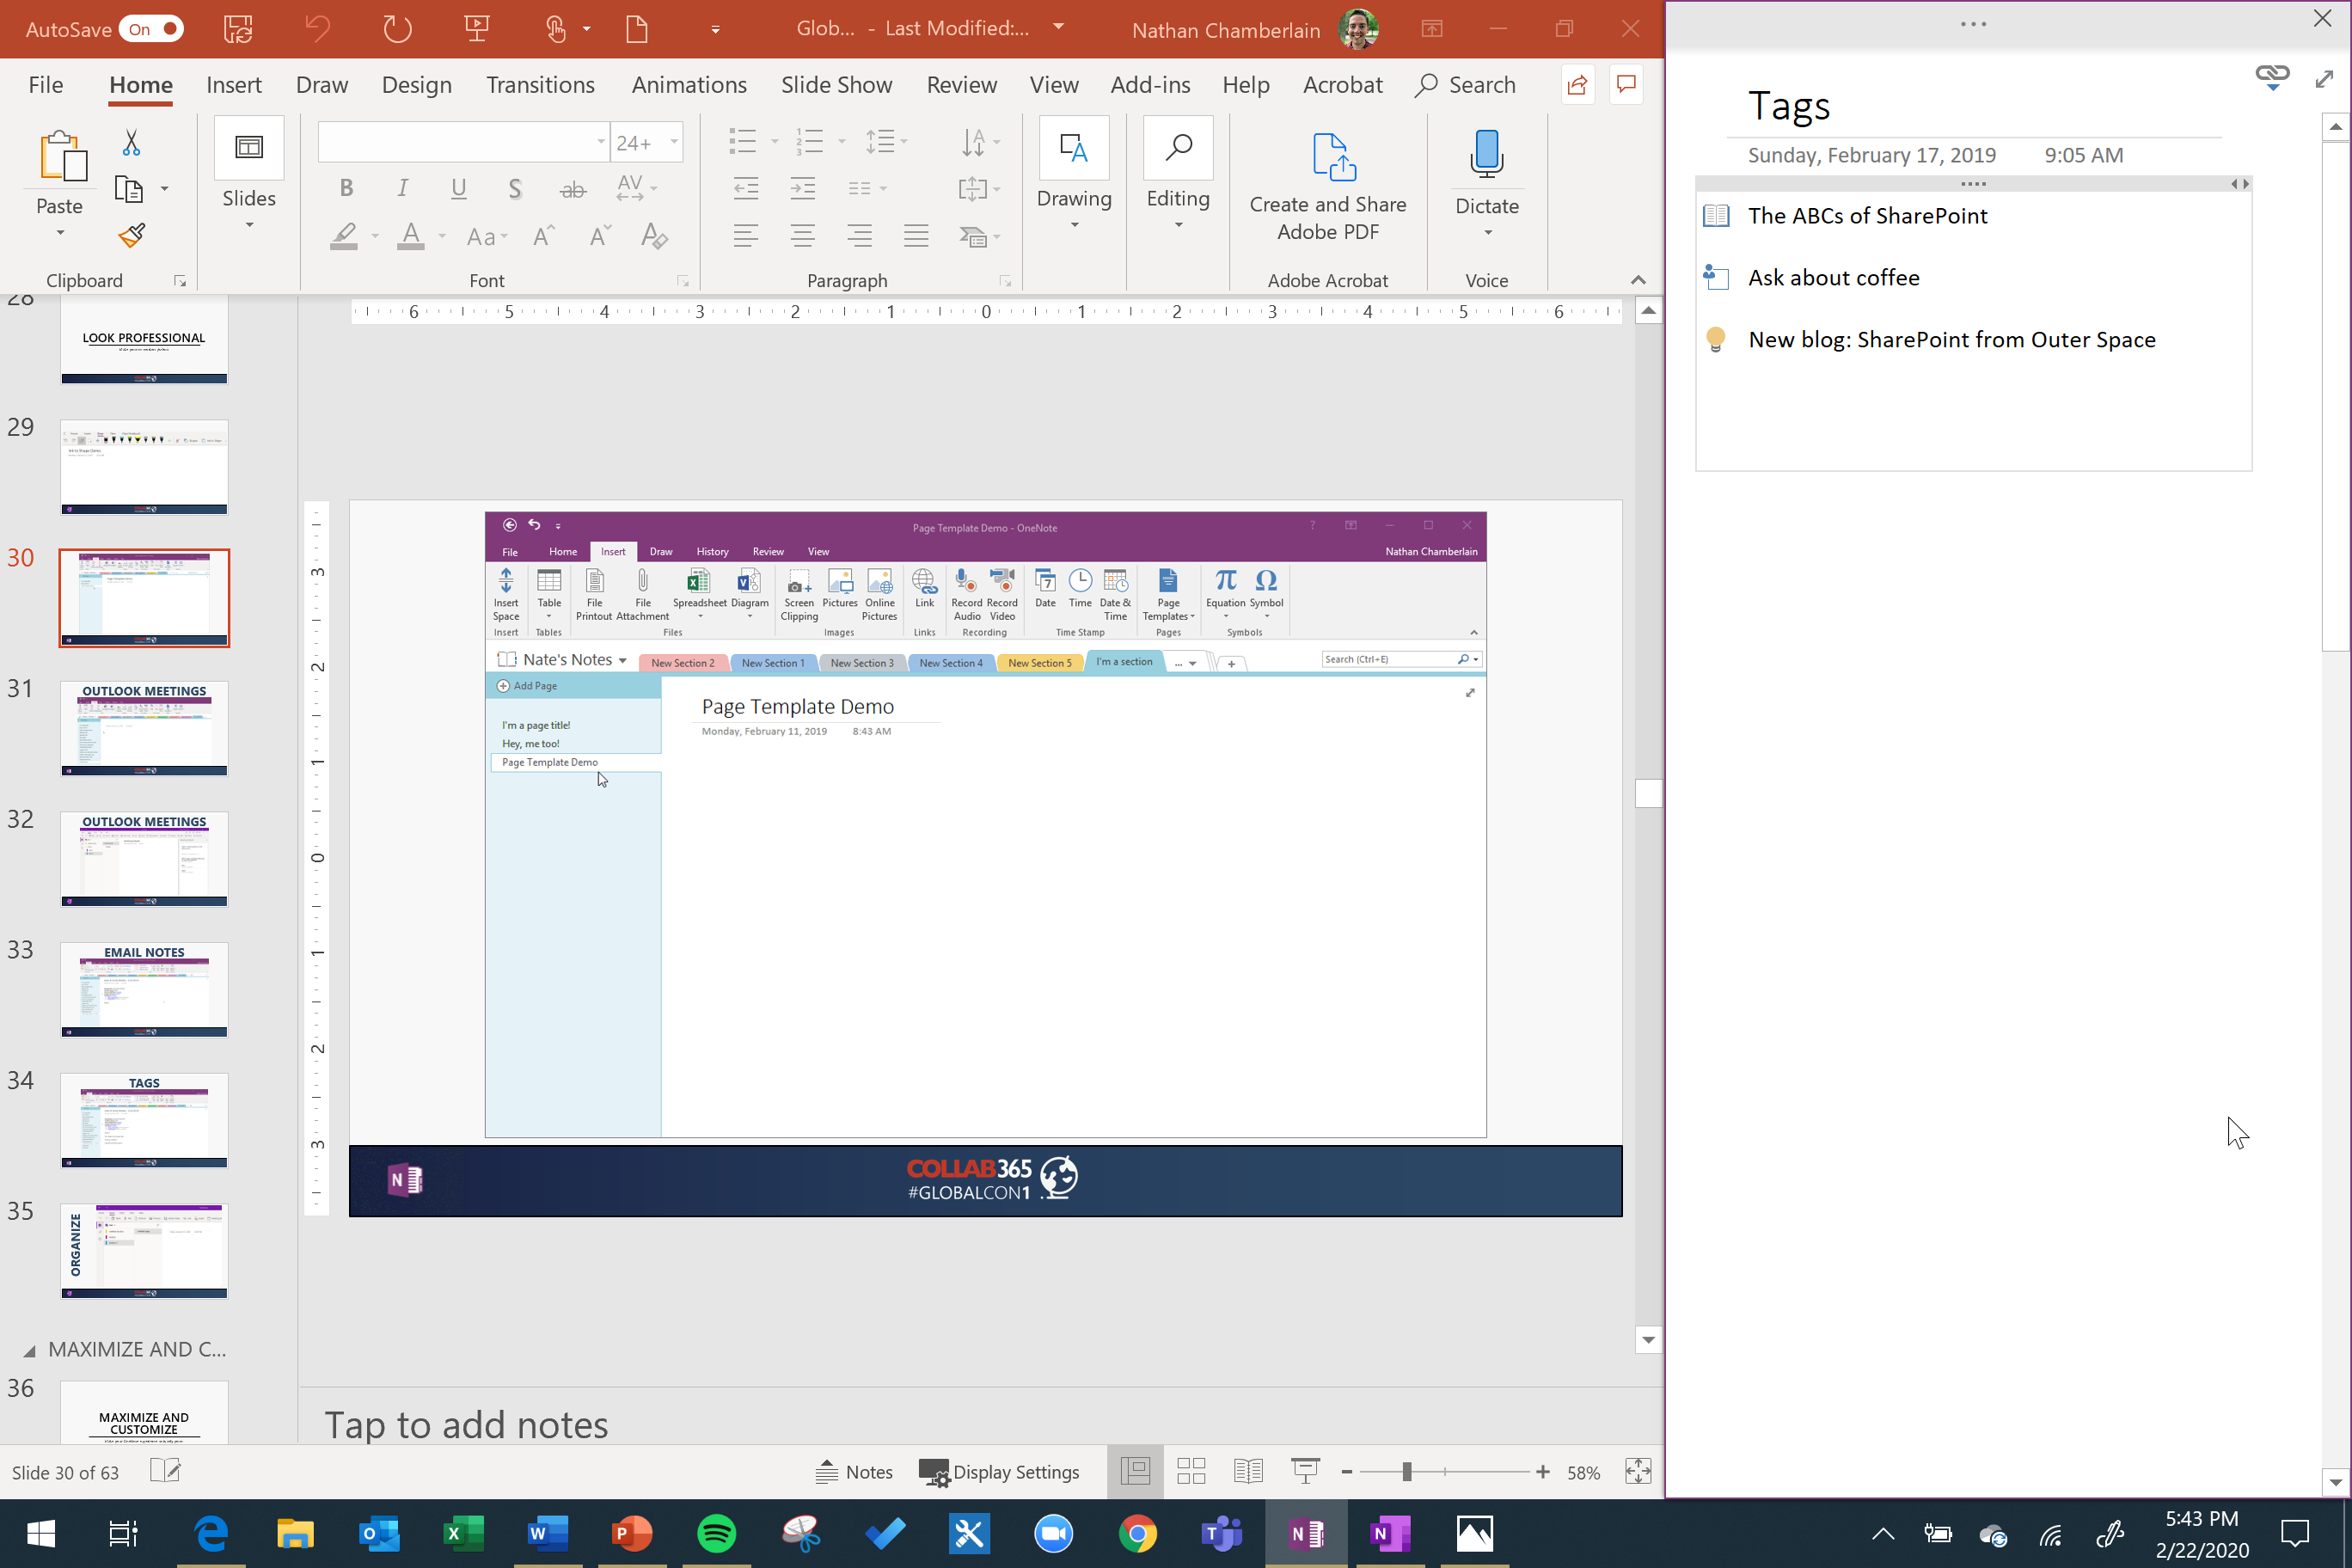Collapse the ribbon with the chevron
The image size is (2352, 1568).
pos(1638,280)
